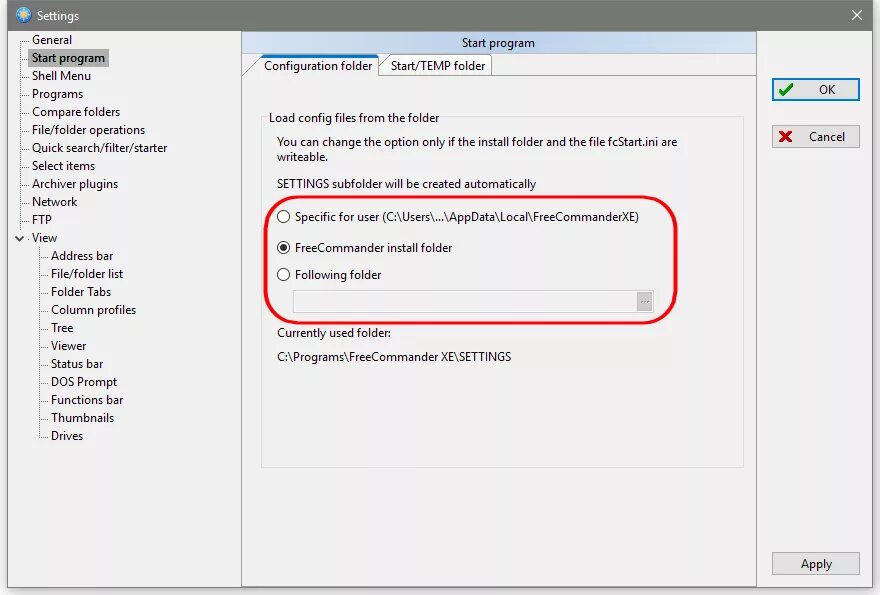This screenshot has height=595, width=880.
Task: Click the Apply button
Action: point(815,564)
